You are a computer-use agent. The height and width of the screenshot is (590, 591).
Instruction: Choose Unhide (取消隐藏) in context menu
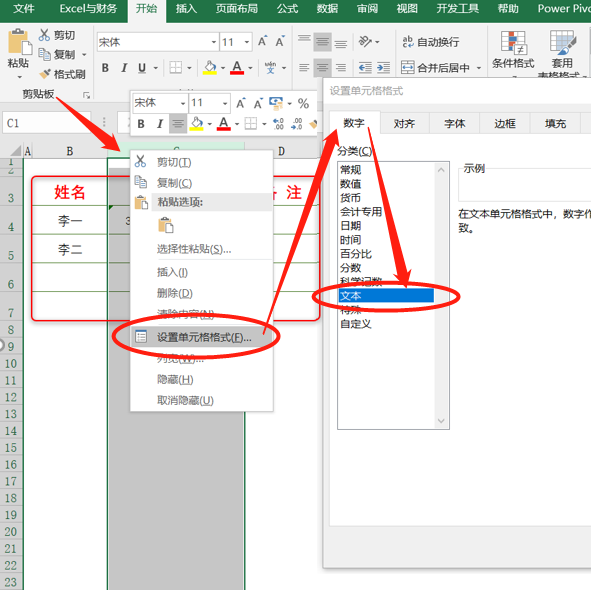201,400
